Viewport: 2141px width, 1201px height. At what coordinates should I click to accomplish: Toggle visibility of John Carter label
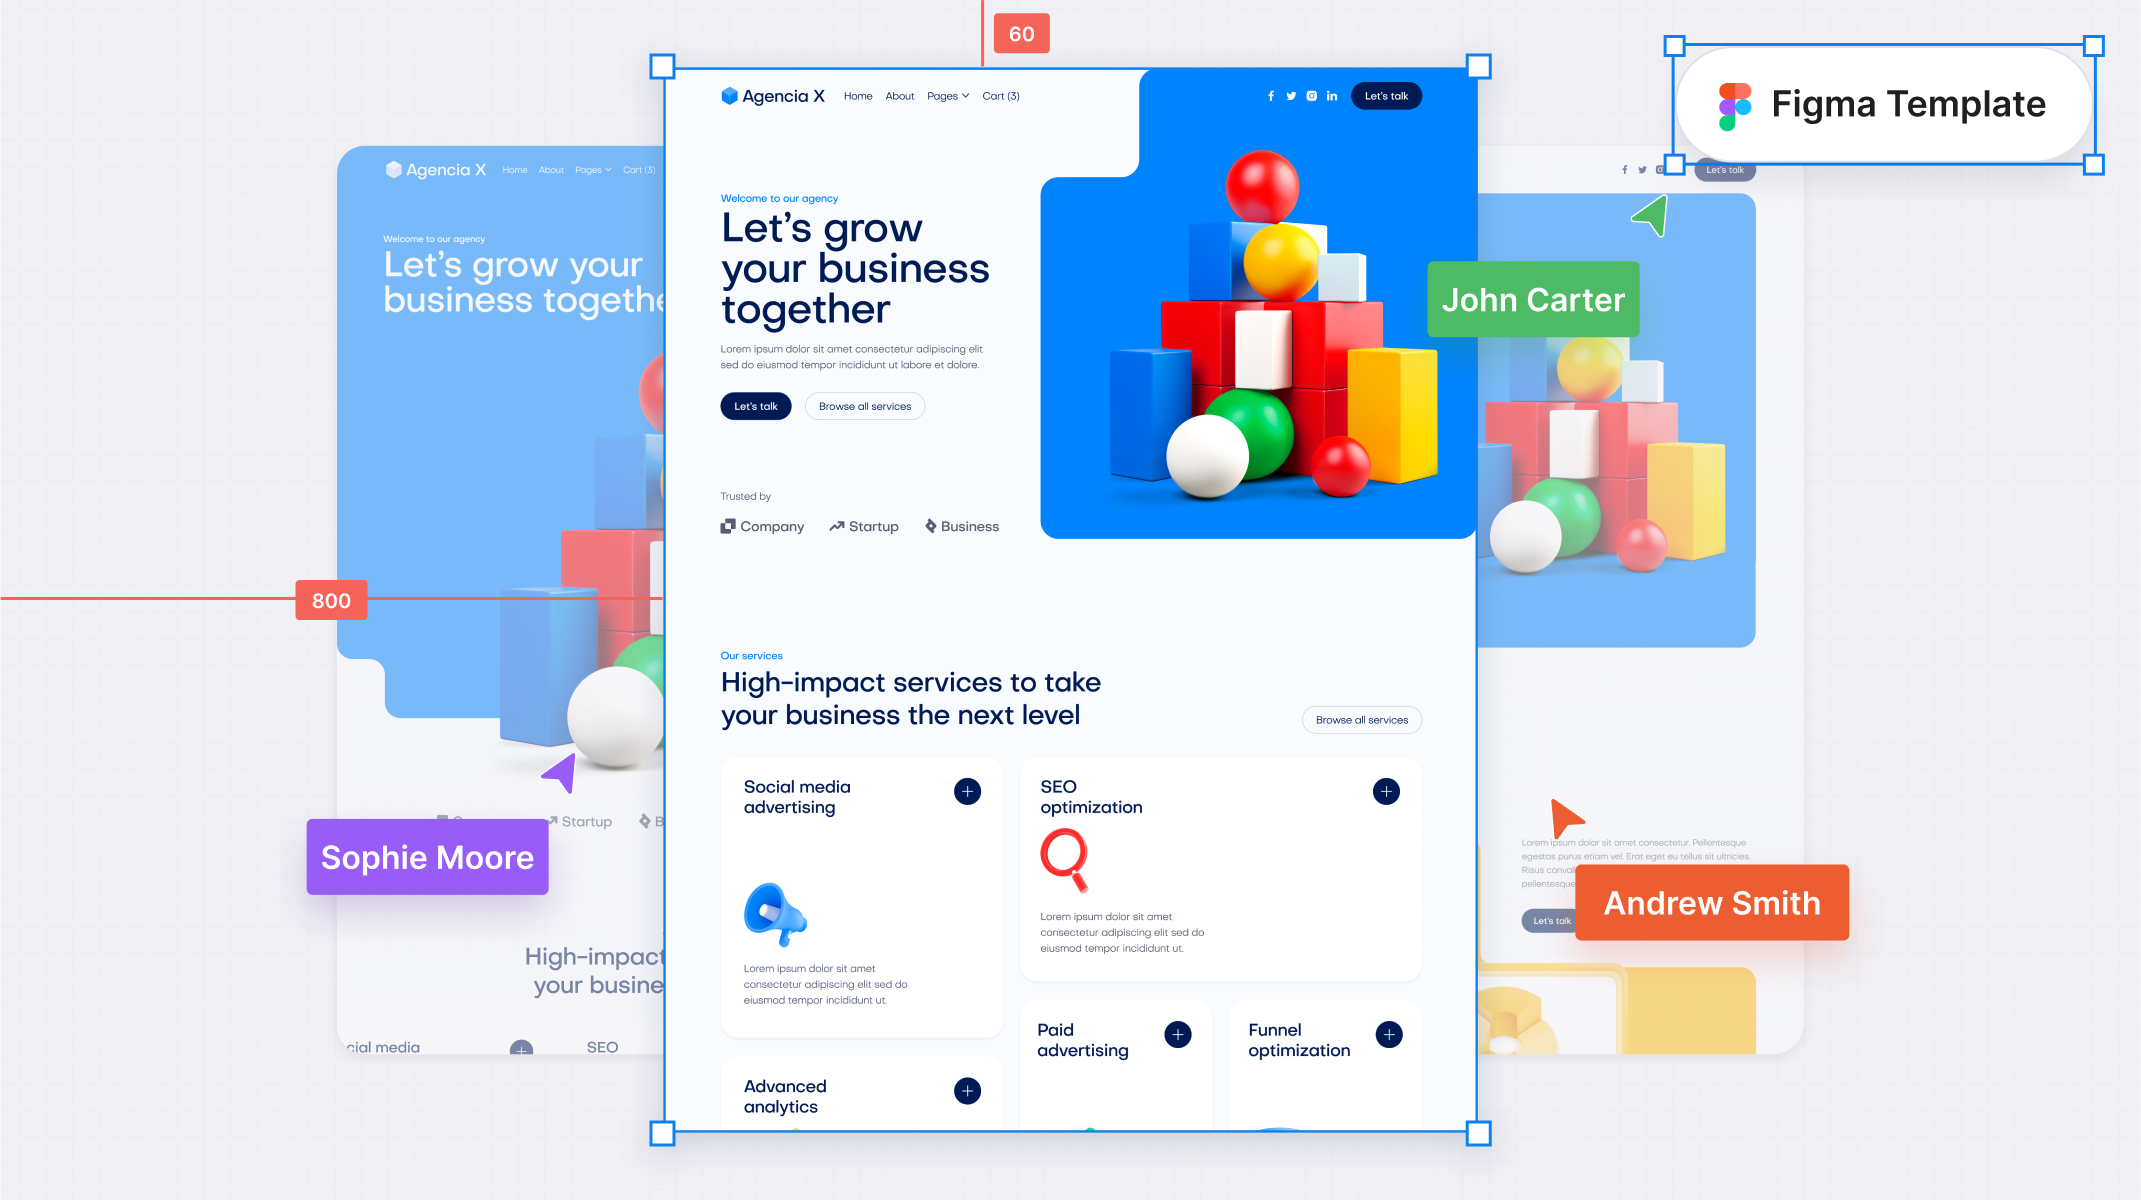pyautogui.click(x=1535, y=298)
